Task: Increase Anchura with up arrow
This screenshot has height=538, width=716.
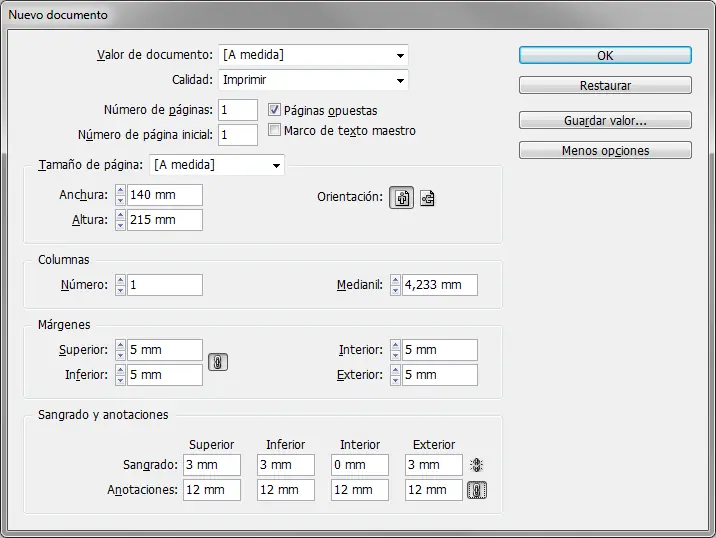Action: [x=120, y=190]
